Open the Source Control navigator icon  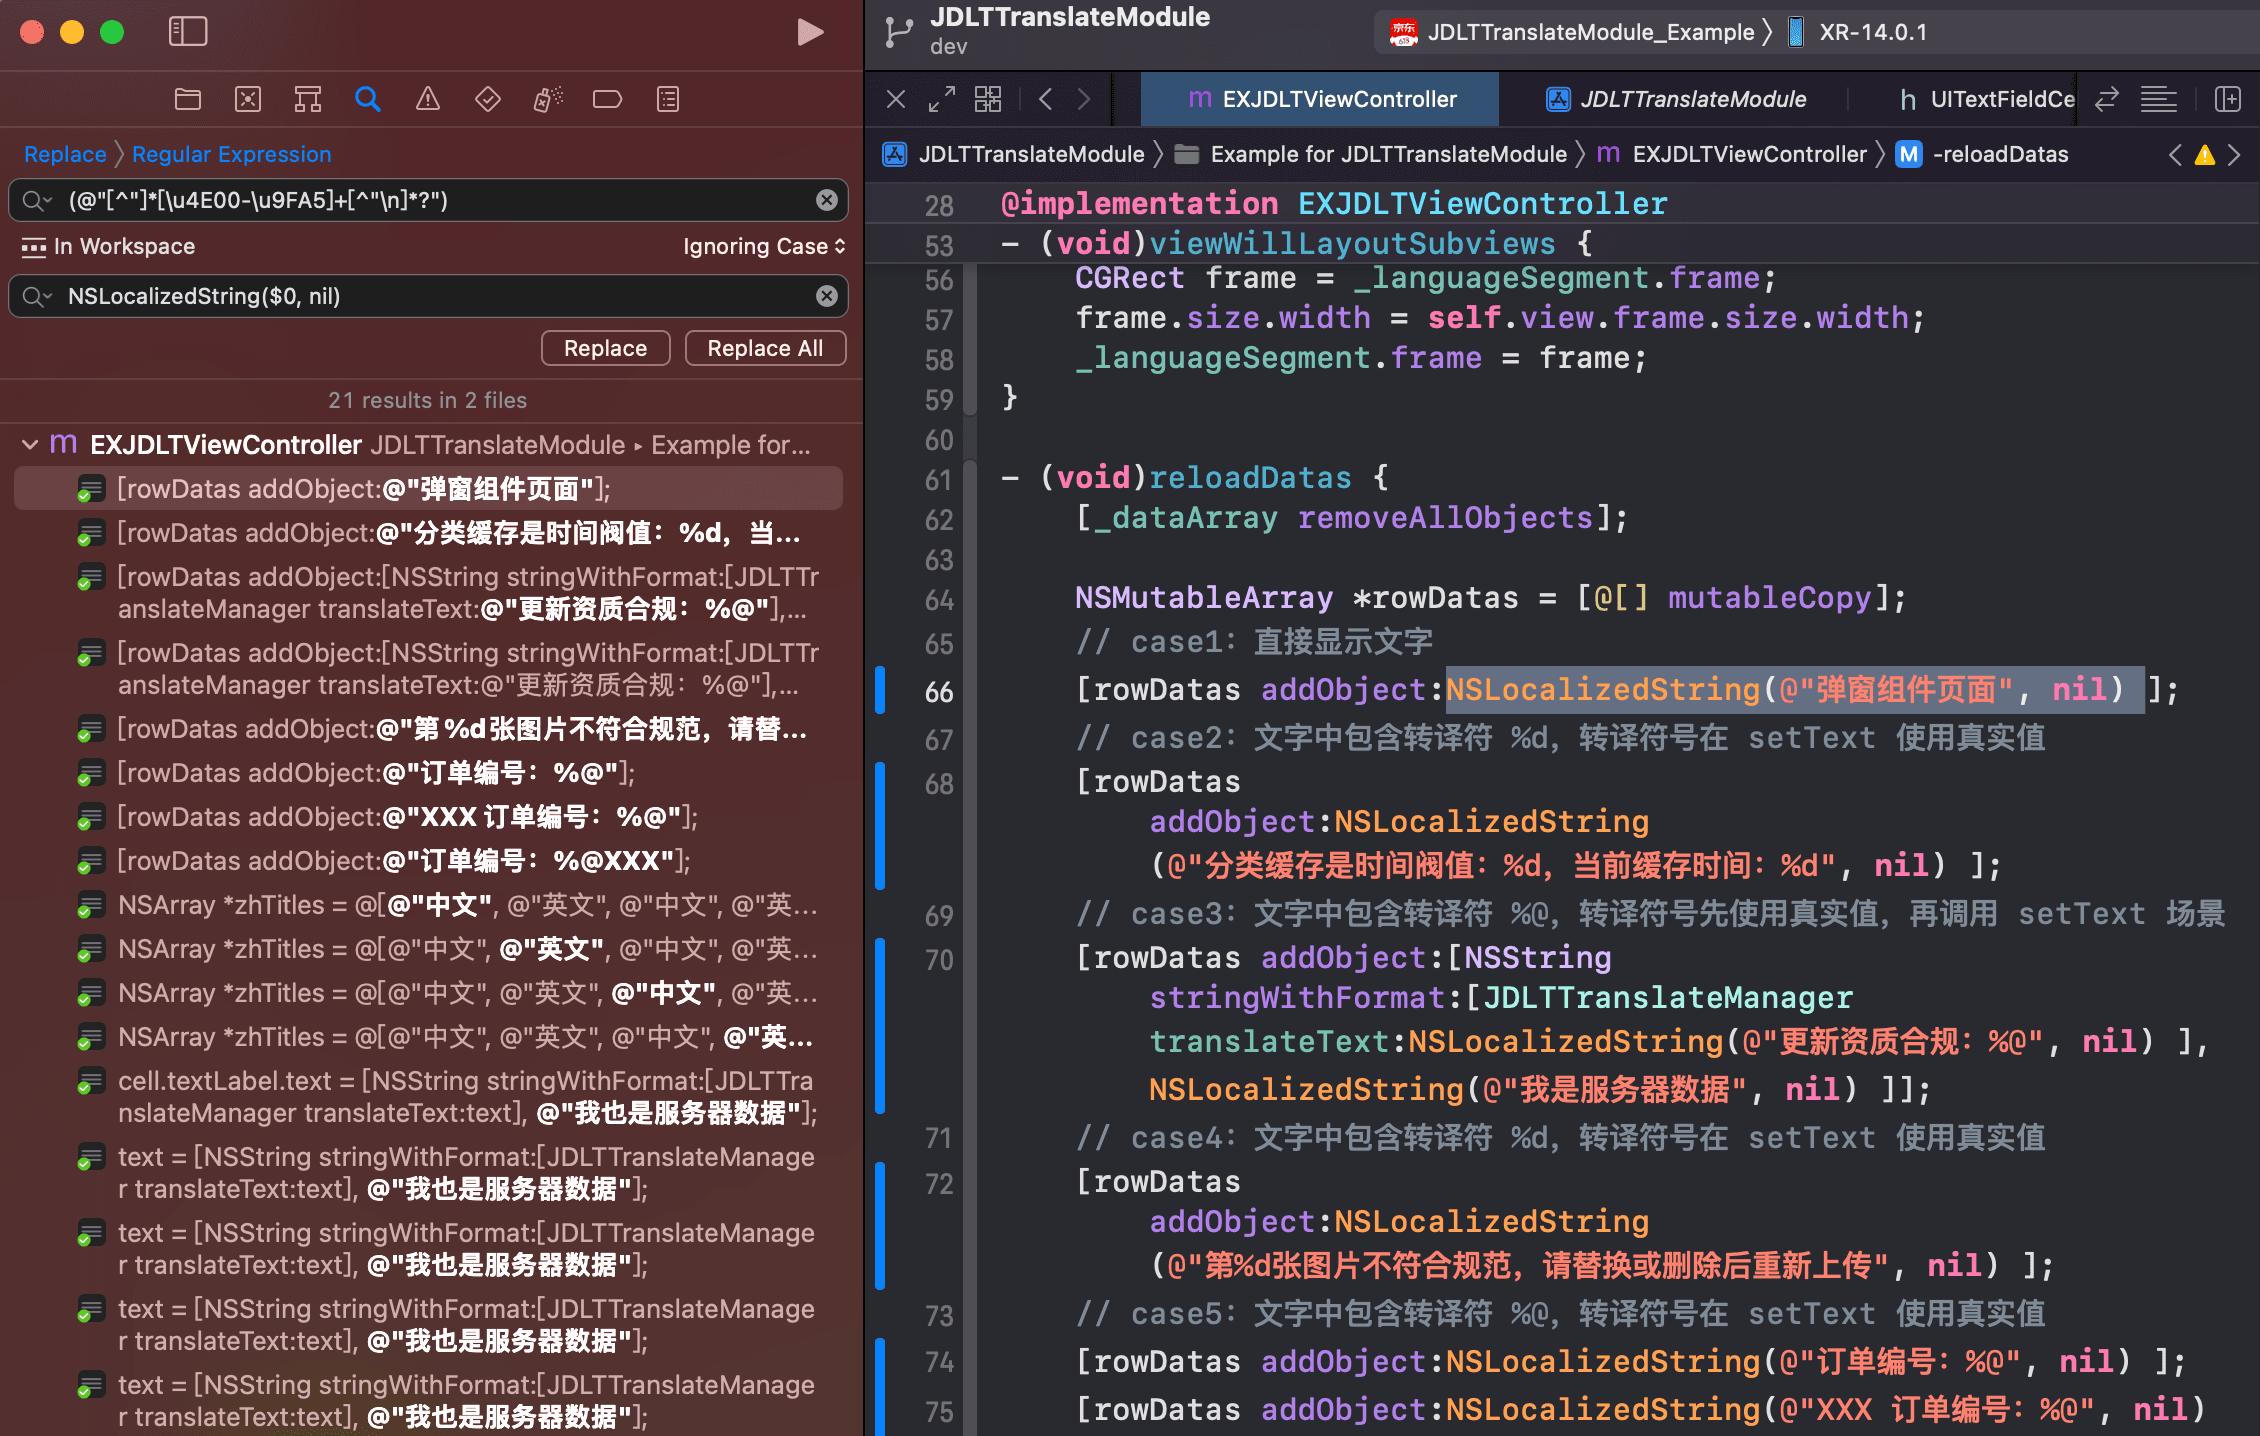pyautogui.click(x=248, y=99)
